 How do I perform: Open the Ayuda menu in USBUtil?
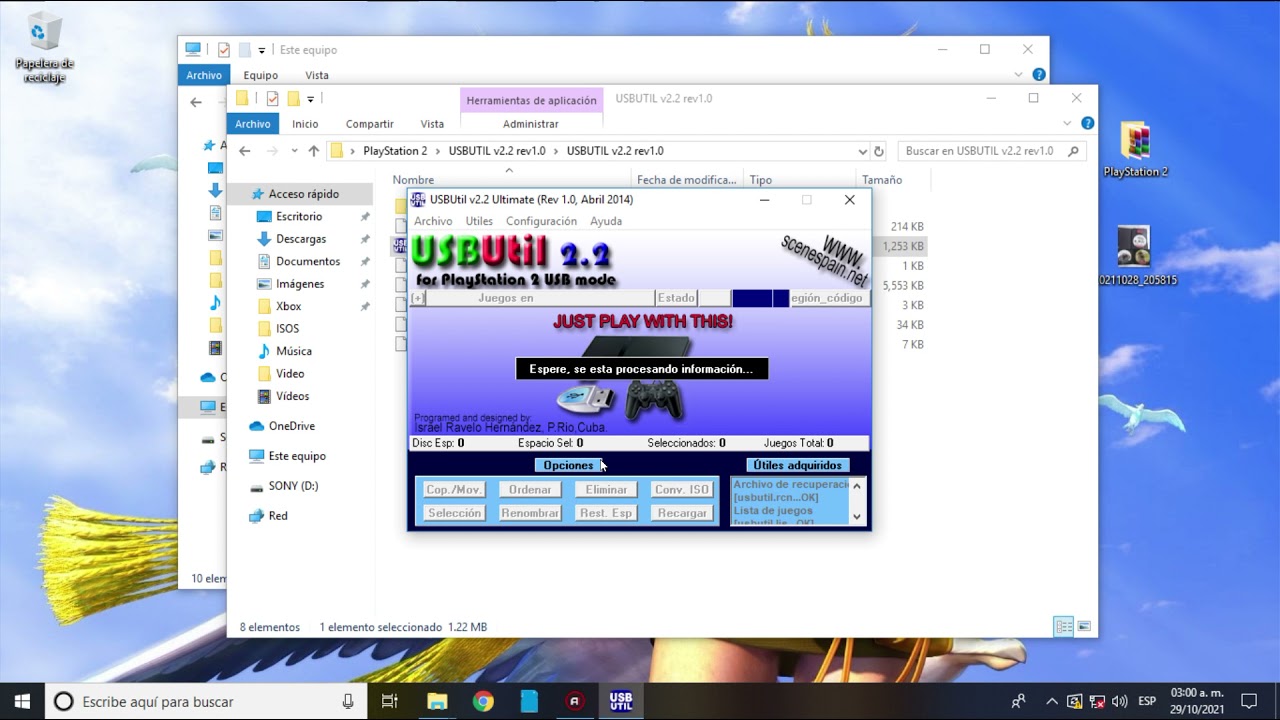click(x=606, y=221)
